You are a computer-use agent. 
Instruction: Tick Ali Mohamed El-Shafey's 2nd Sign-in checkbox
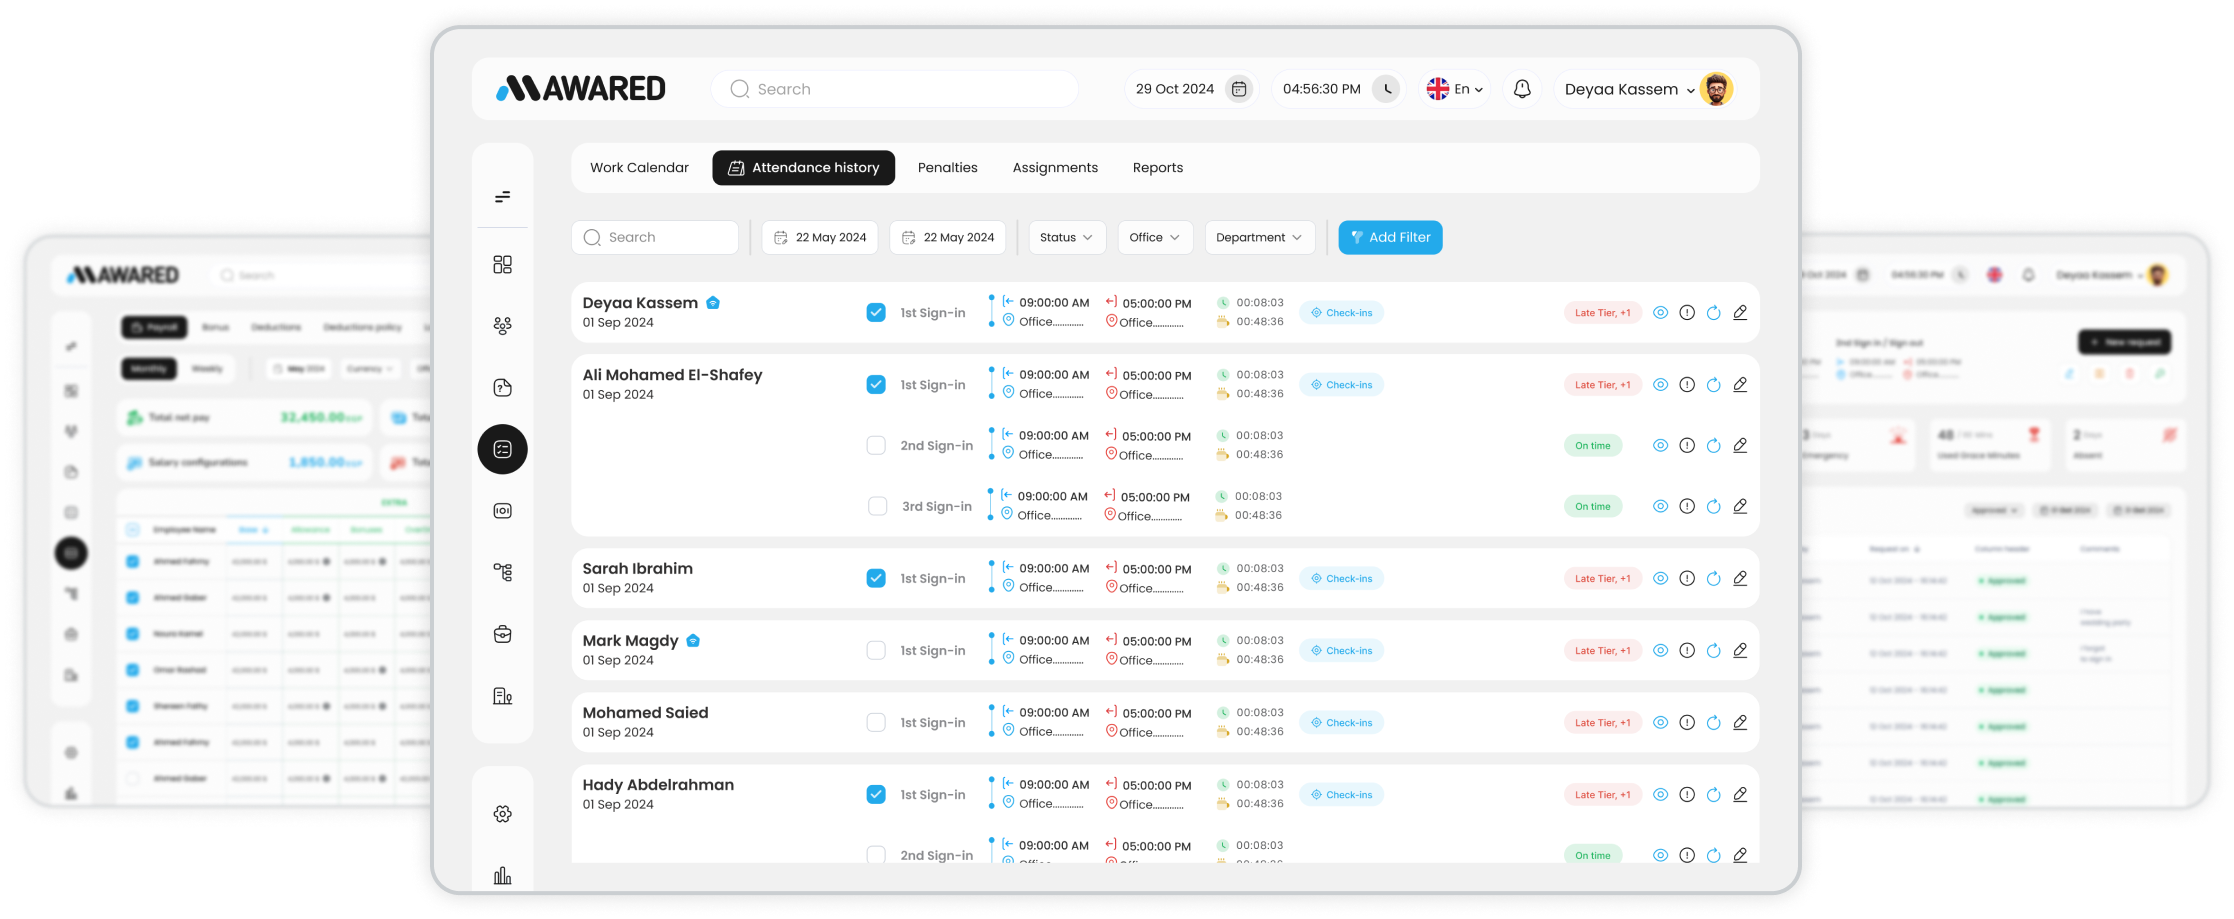click(876, 446)
